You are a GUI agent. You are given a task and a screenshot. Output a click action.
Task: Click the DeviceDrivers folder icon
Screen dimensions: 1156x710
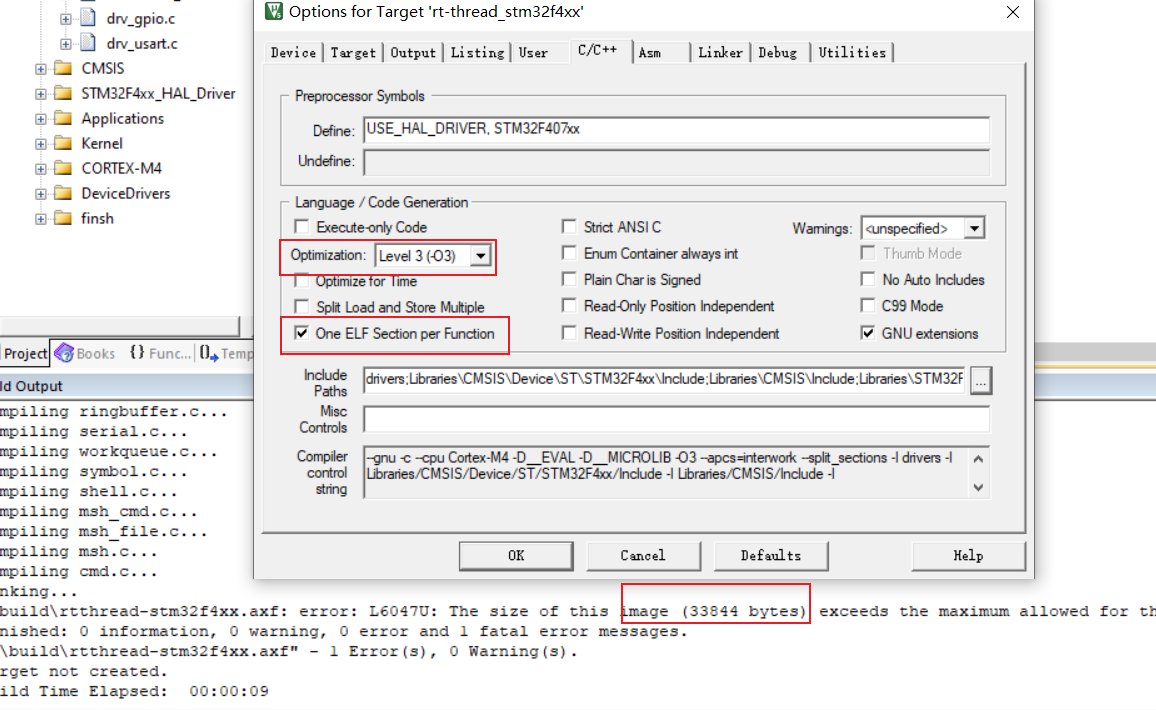click(63, 194)
